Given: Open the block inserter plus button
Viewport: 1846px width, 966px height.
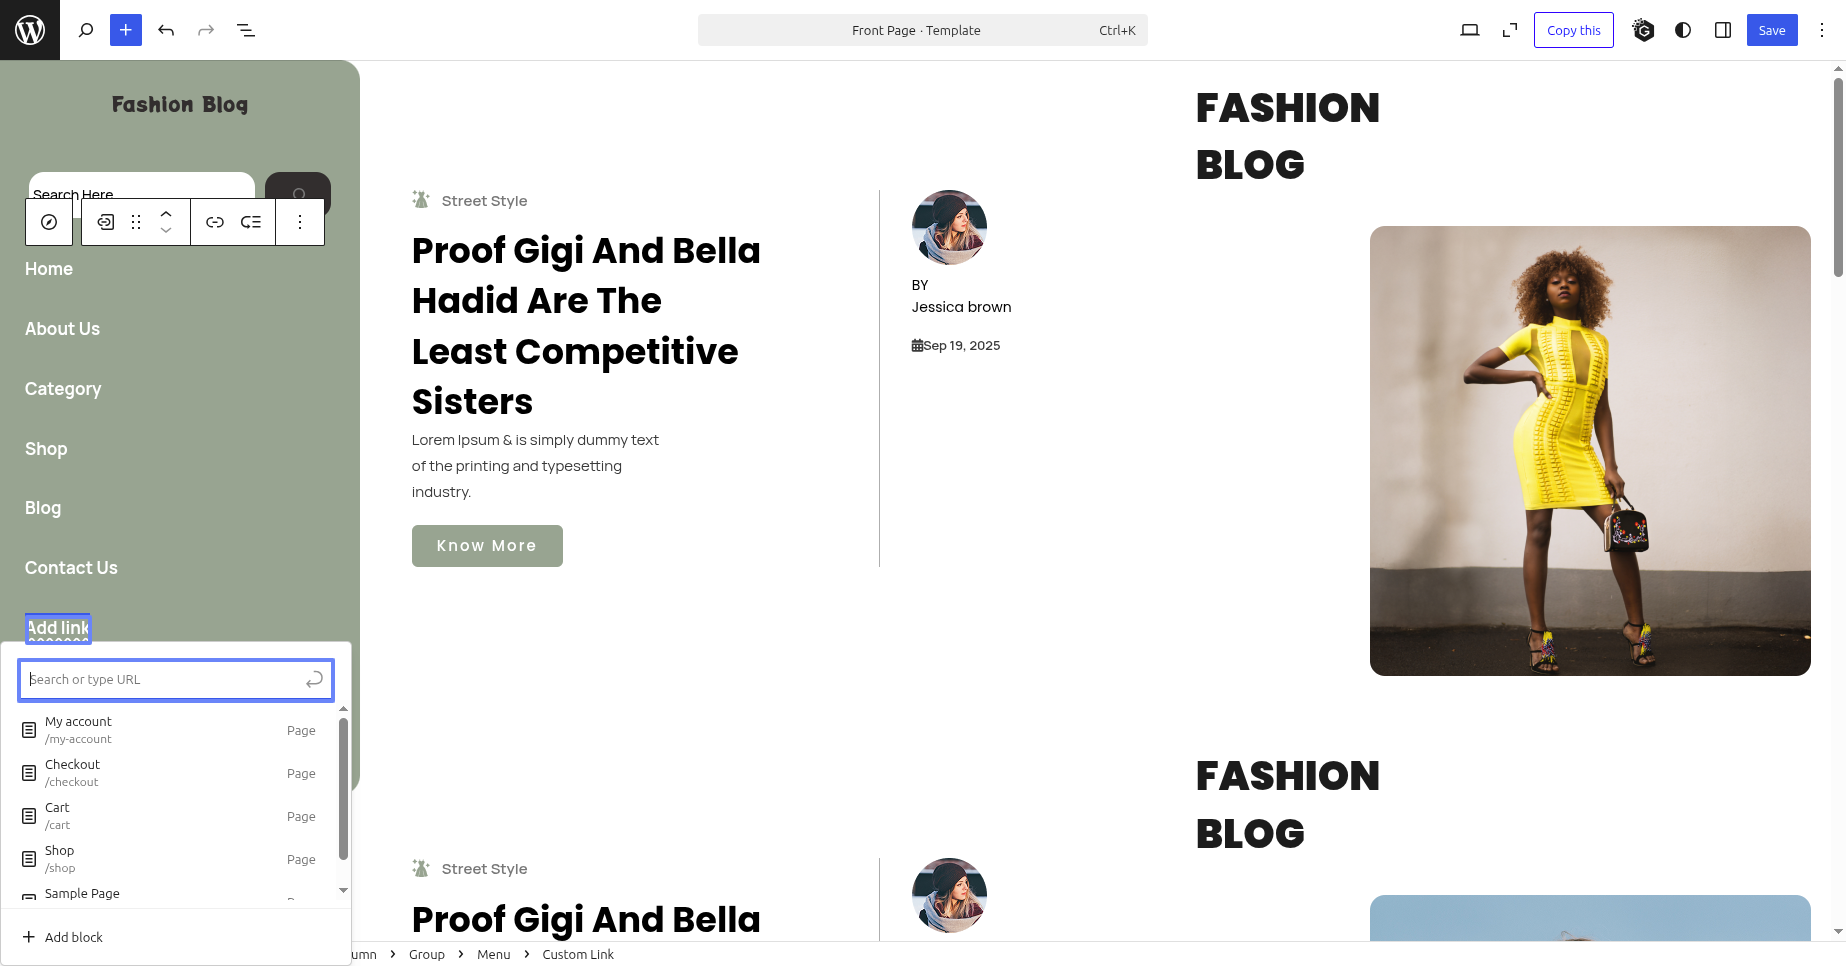Looking at the screenshot, I should coord(126,30).
